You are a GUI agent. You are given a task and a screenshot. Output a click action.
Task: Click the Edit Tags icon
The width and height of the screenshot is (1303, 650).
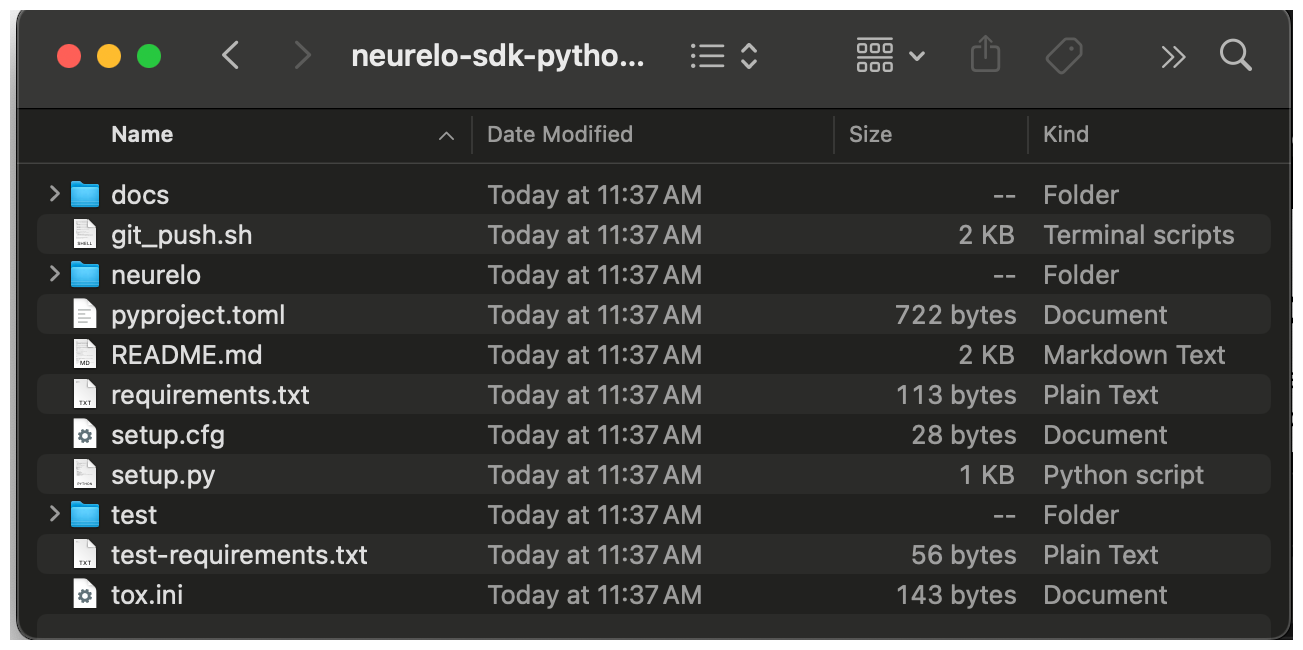[x=1063, y=56]
